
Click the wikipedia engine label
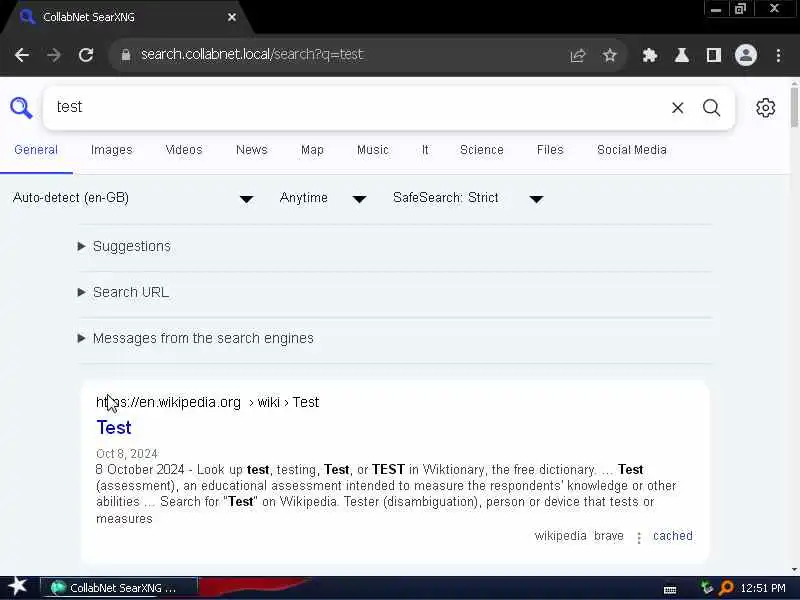(560, 536)
